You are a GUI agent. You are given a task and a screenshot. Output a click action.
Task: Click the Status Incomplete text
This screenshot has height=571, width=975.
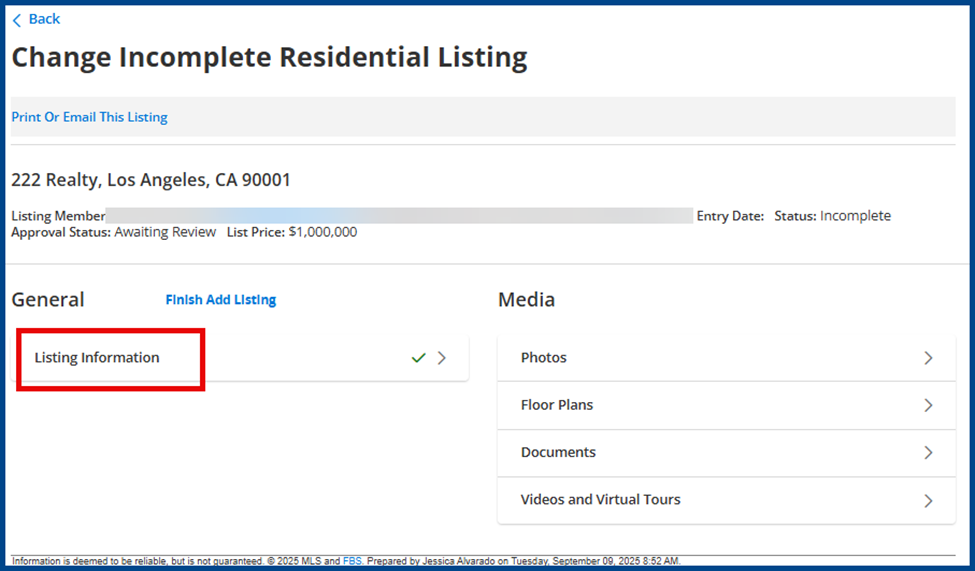[x=832, y=216]
